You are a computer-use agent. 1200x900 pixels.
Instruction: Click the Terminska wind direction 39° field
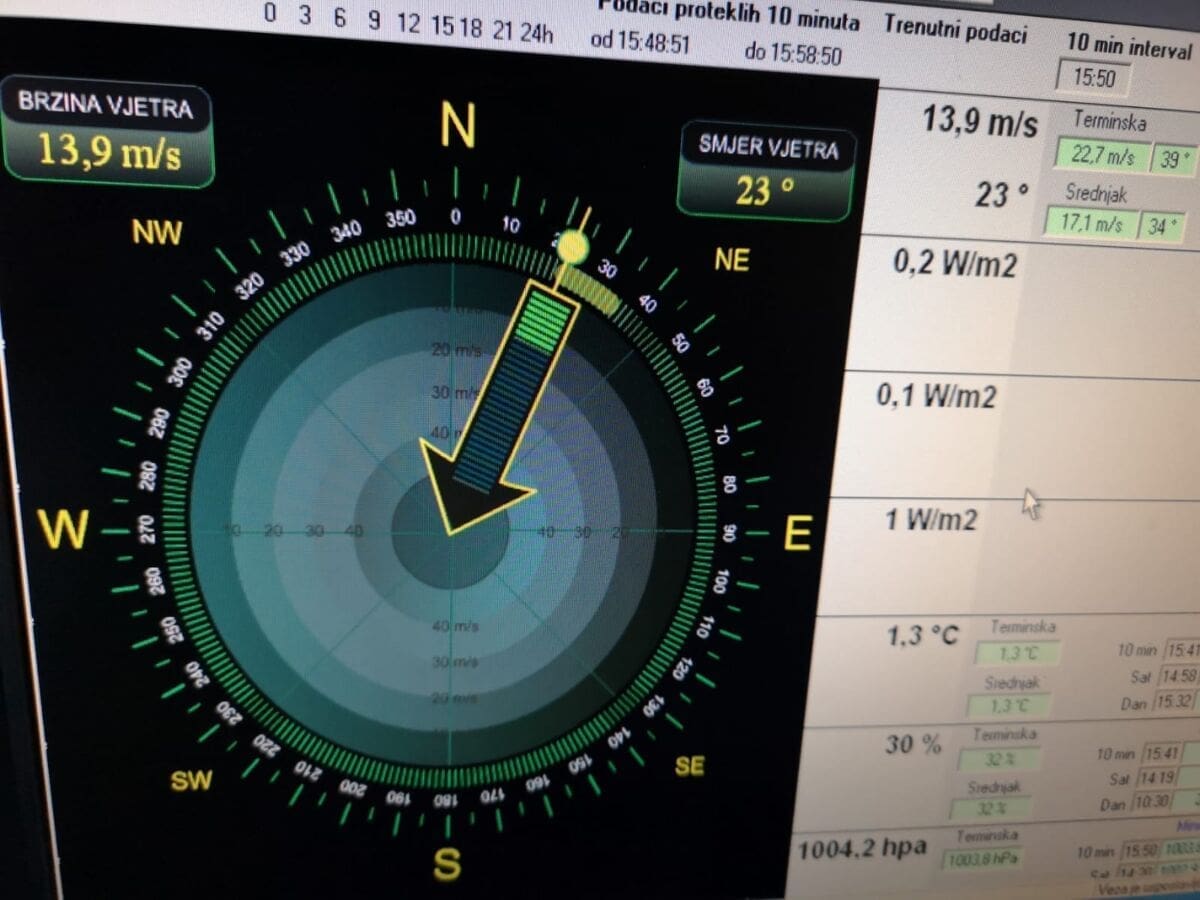pos(1174,159)
